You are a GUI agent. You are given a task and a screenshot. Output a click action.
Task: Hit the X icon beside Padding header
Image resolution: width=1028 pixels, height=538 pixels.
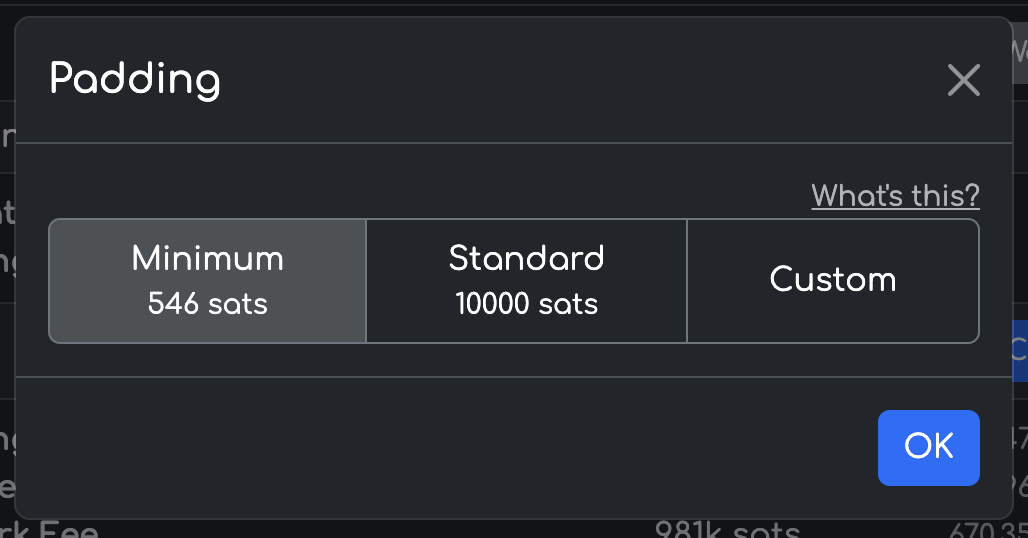(963, 80)
